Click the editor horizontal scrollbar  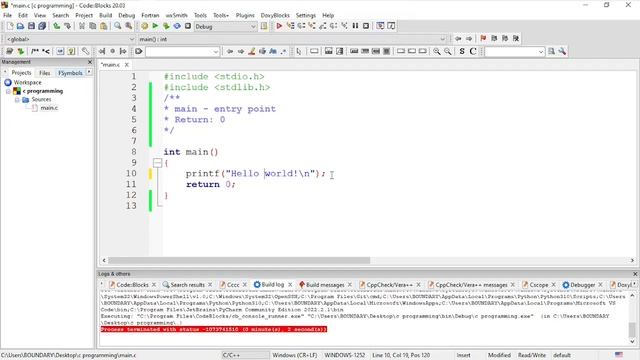coord(239,260)
